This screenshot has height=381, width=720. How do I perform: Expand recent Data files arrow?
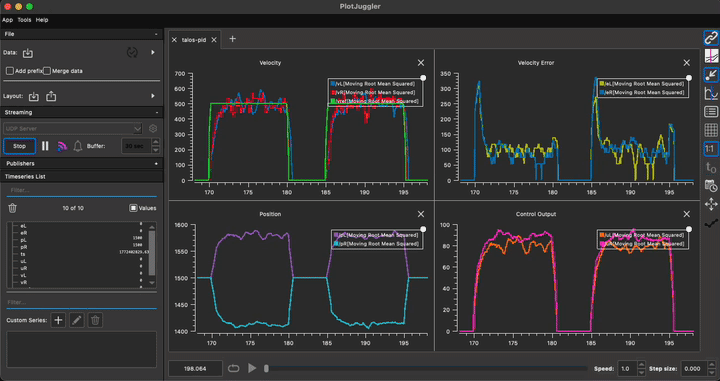pyautogui.click(x=153, y=52)
